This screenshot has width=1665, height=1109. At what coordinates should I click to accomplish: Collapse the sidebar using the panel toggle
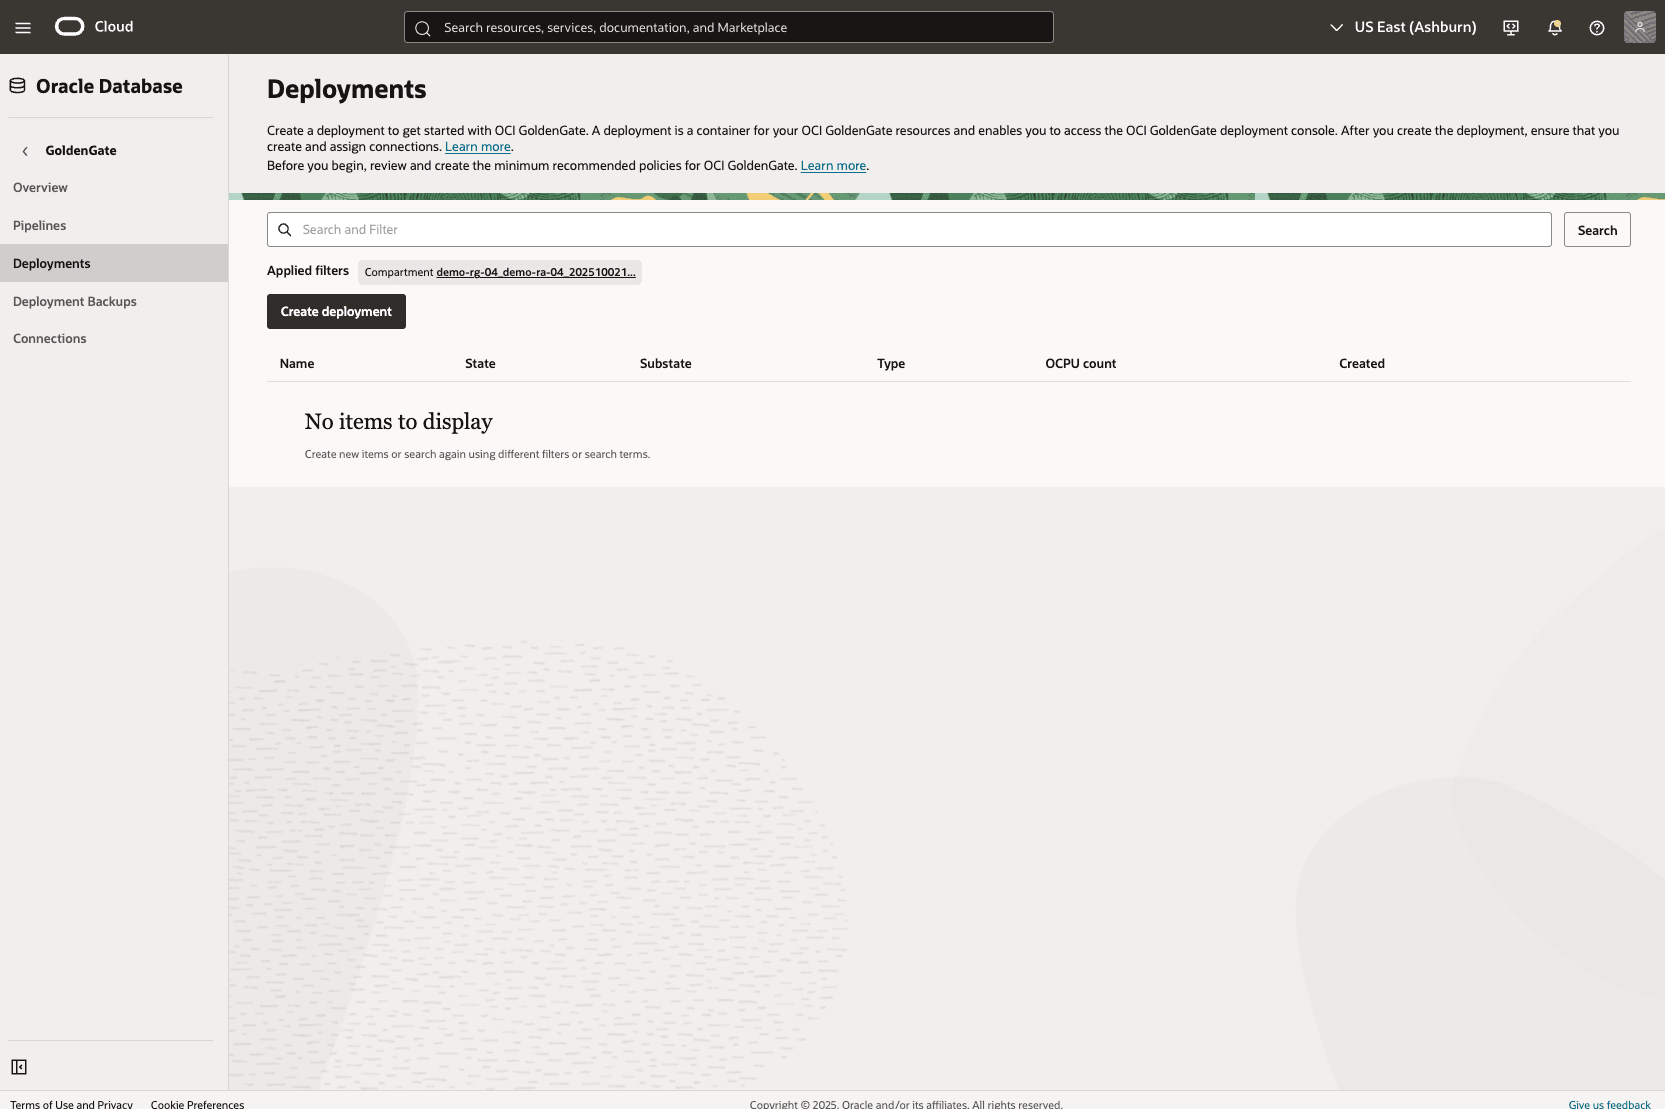19,1067
